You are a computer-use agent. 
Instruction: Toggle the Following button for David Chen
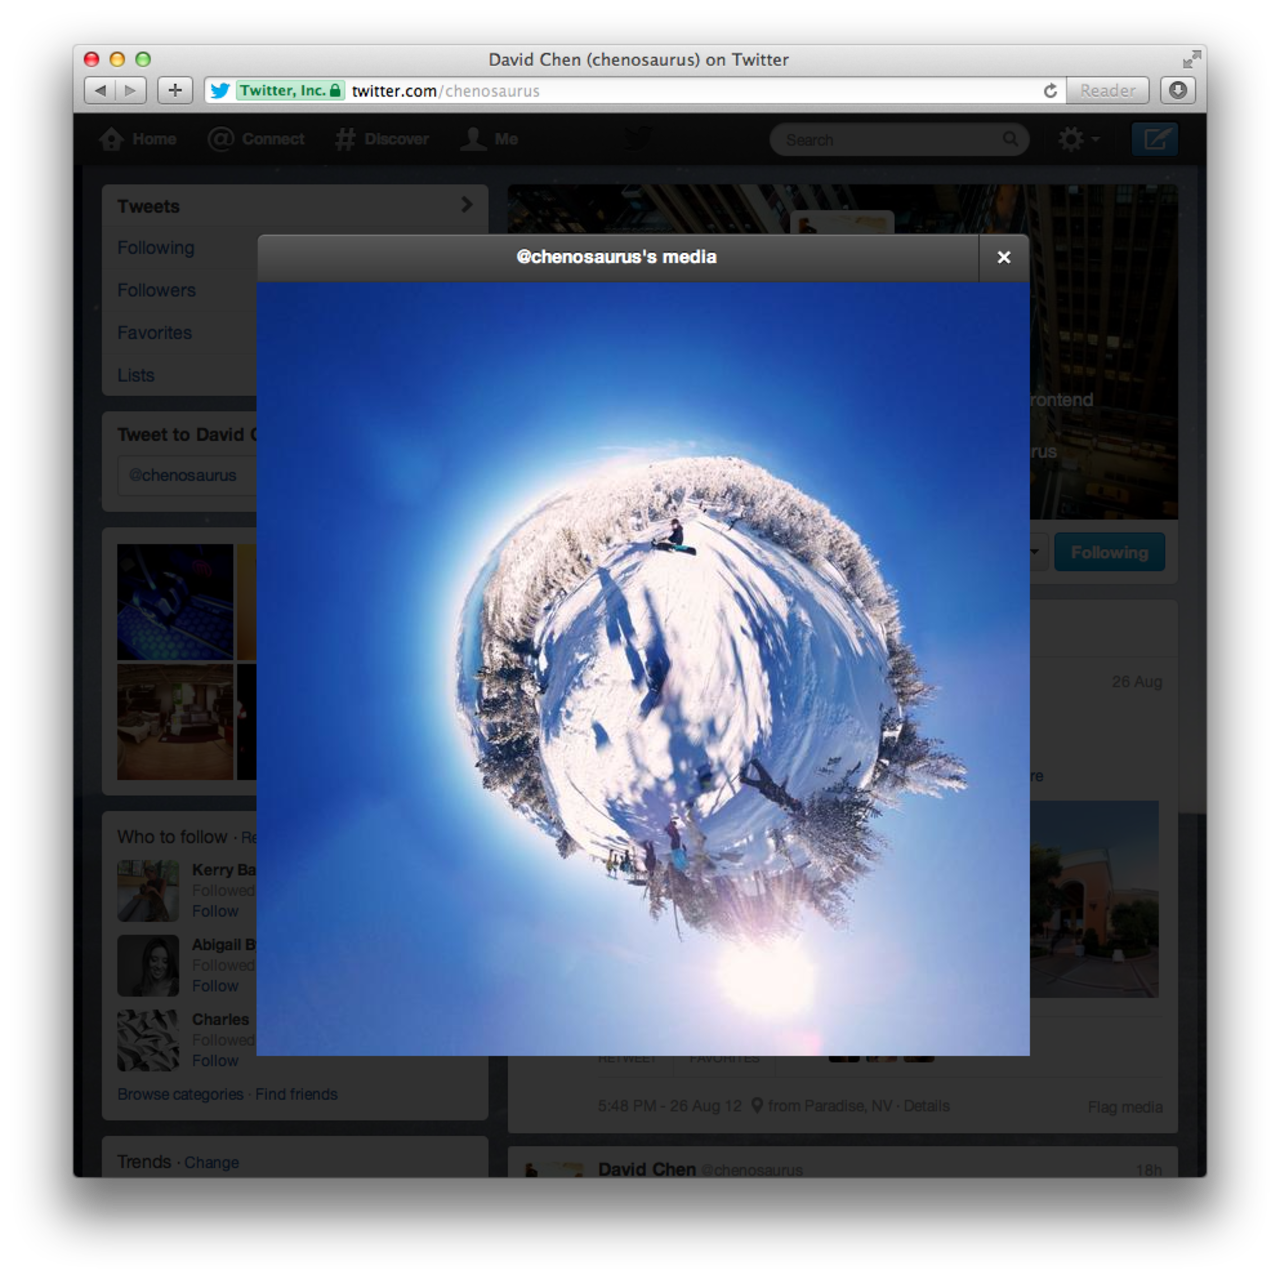[x=1109, y=553]
